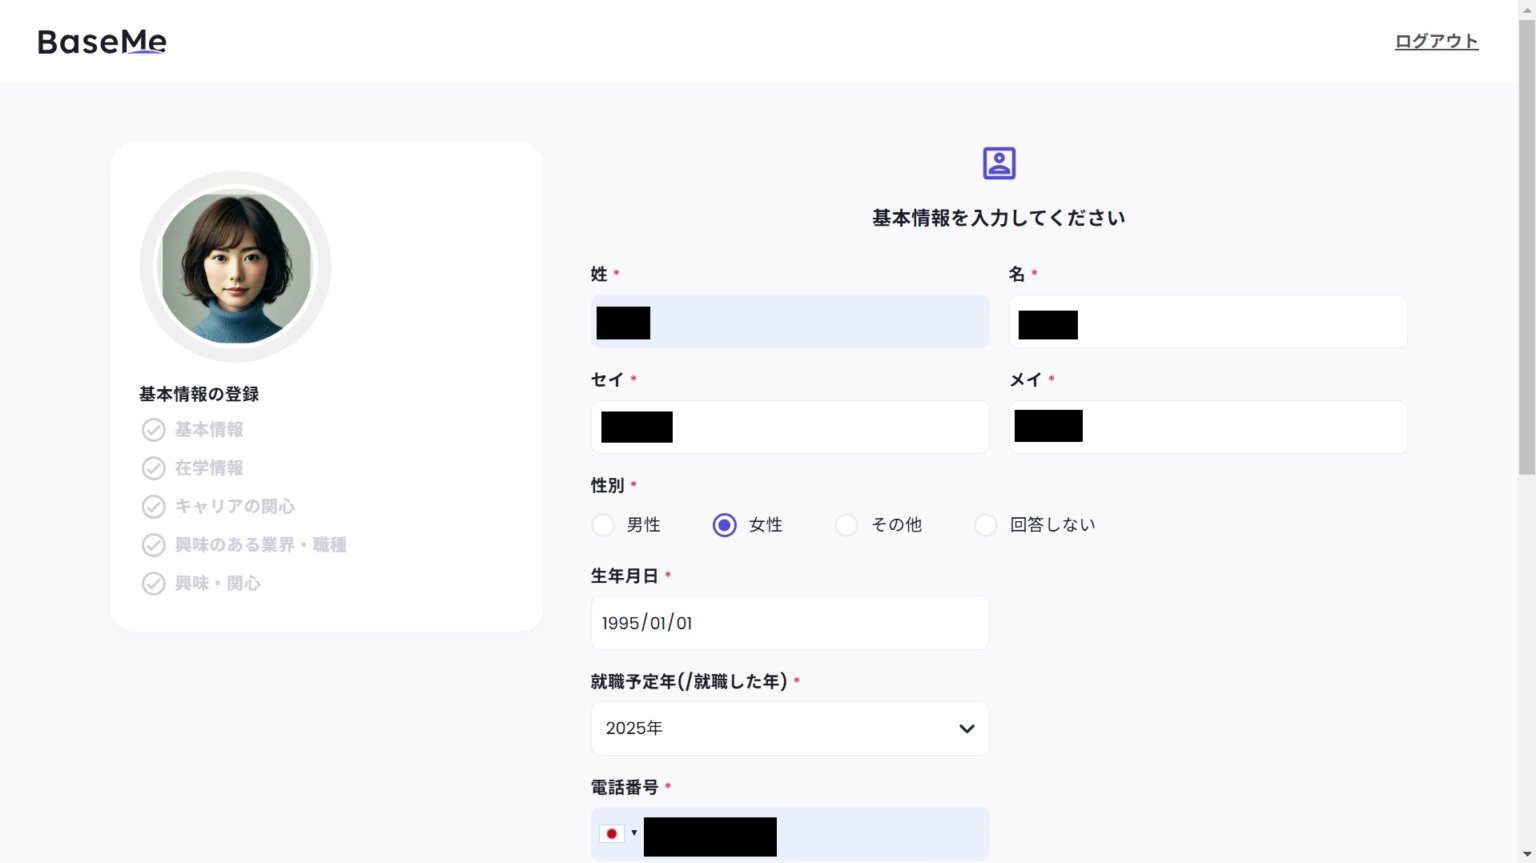This screenshot has width=1536, height=863.
Task: Click the profile avatar photo
Action: click(x=235, y=266)
